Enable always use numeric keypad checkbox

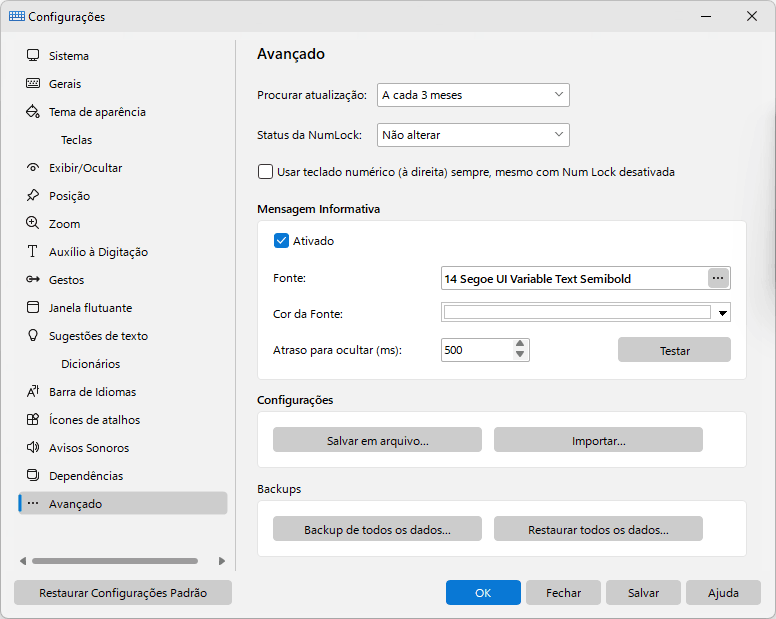[x=265, y=172]
